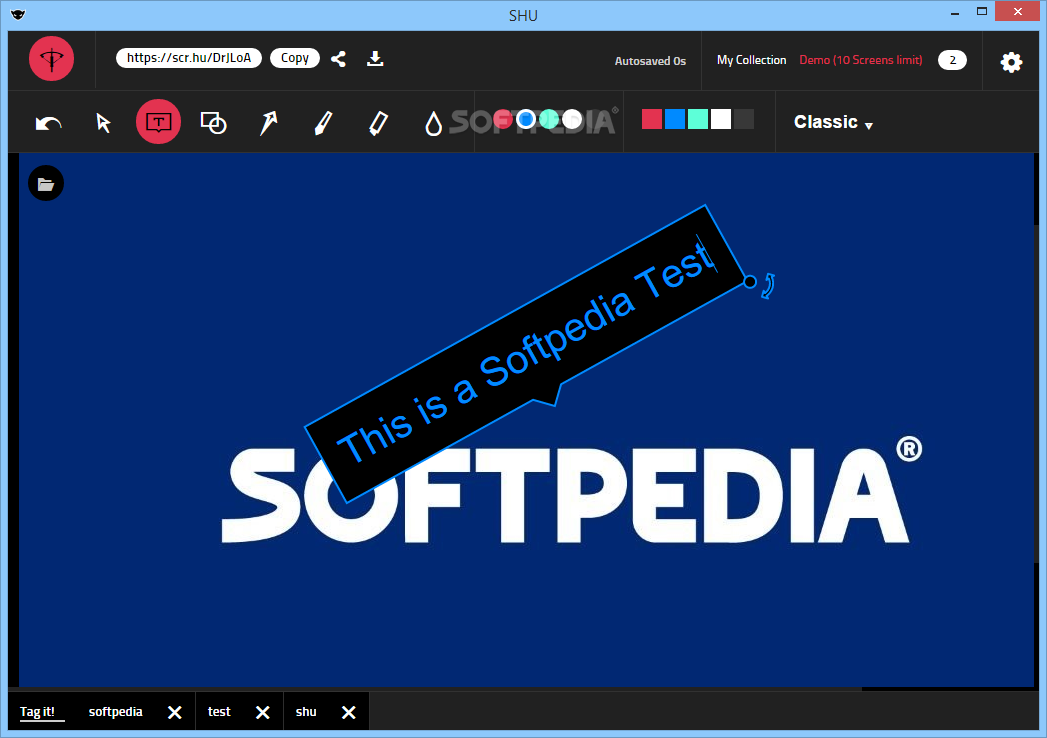Maximize the SHU window
The image size is (1047, 738).
pyautogui.click(x=982, y=11)
